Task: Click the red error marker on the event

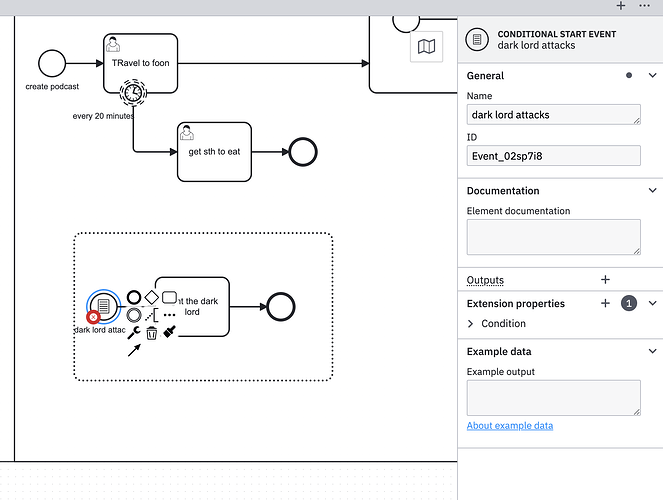Action: click(x=93, y=316)
